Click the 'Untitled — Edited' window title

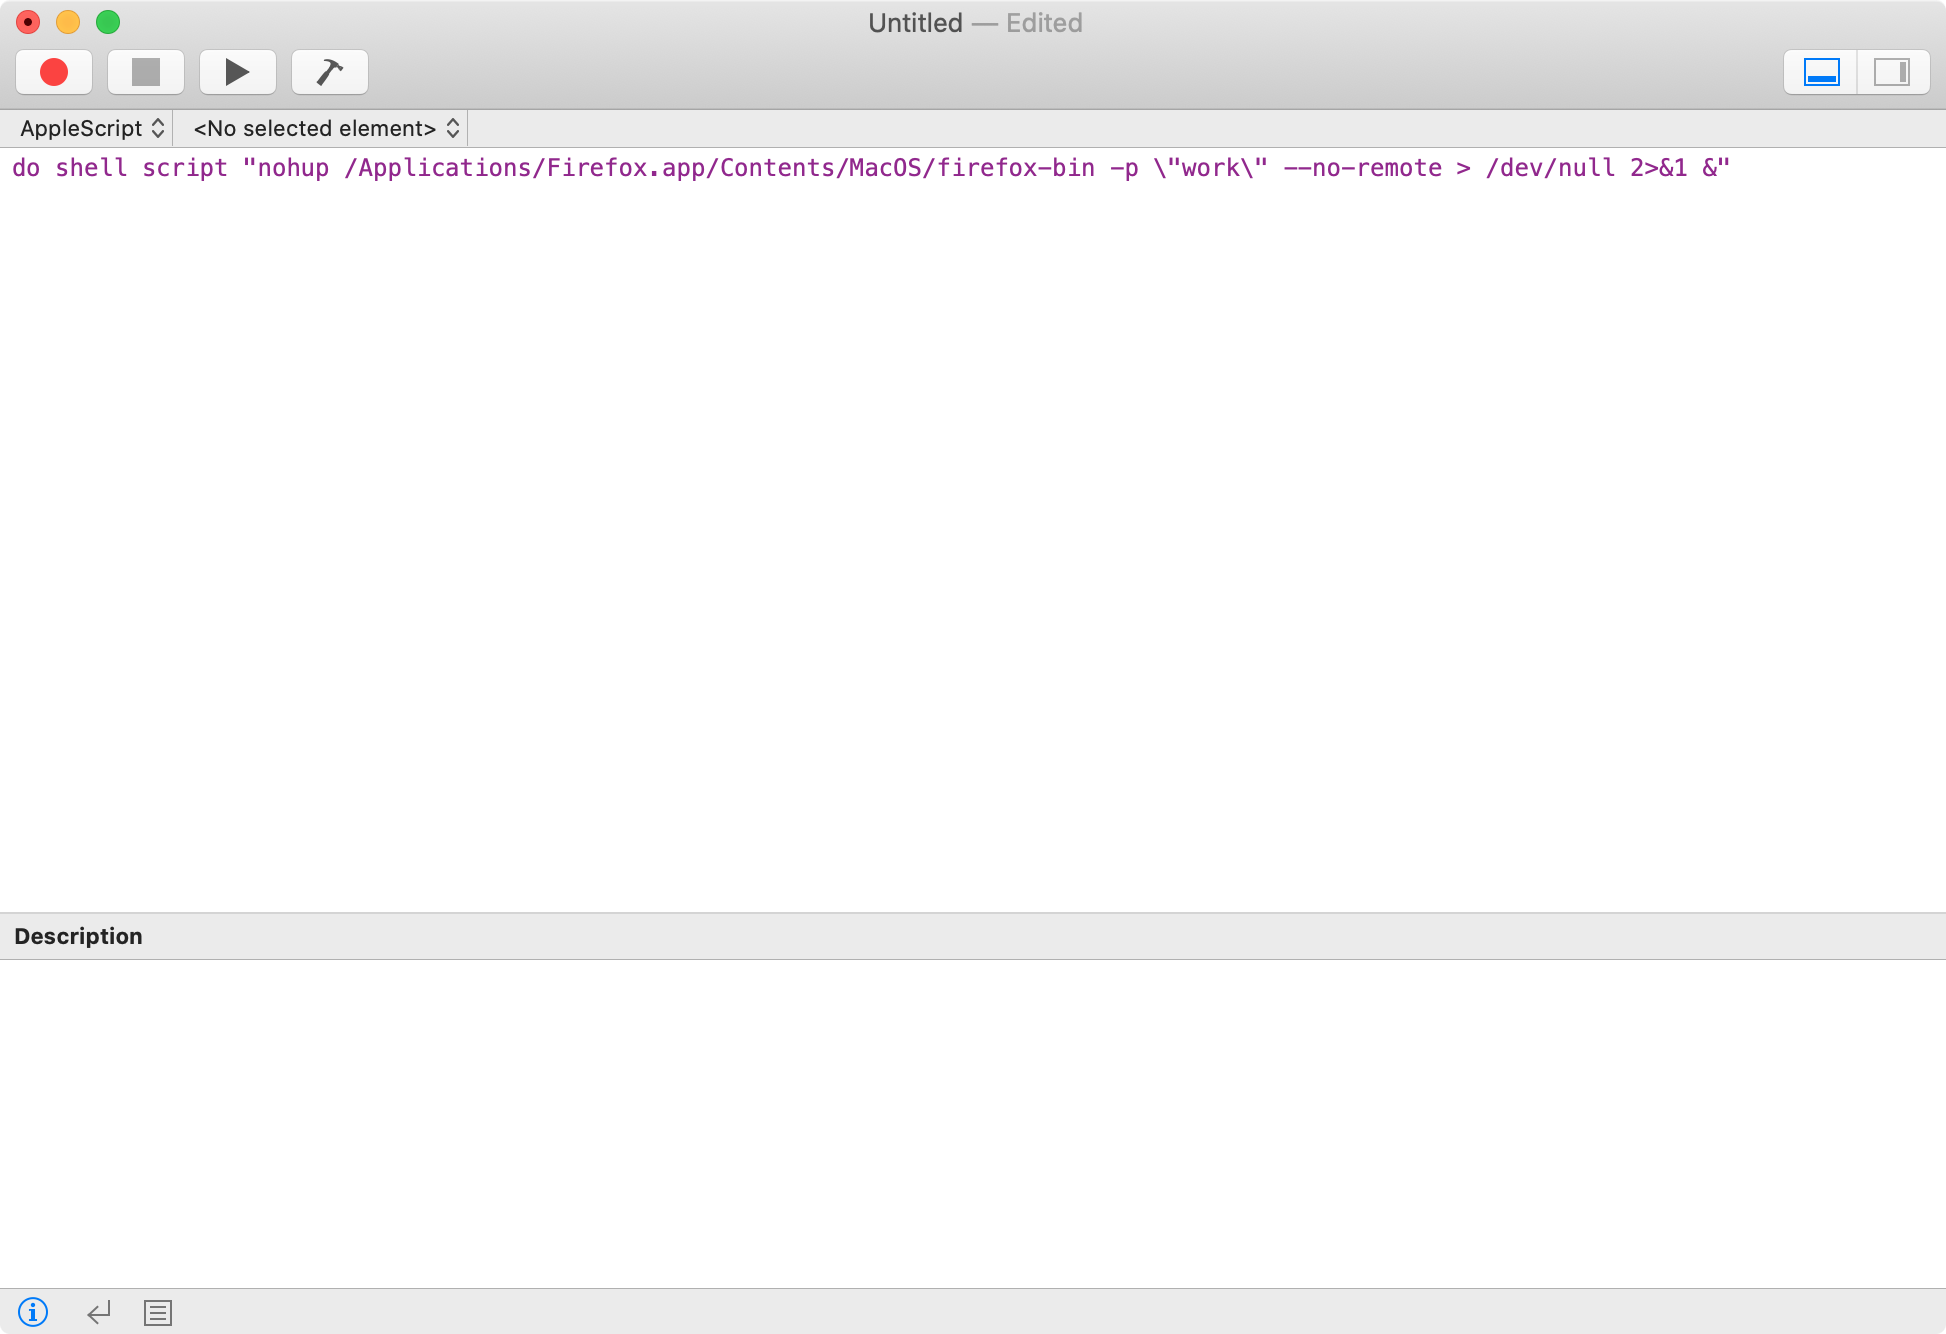[975, 23]
